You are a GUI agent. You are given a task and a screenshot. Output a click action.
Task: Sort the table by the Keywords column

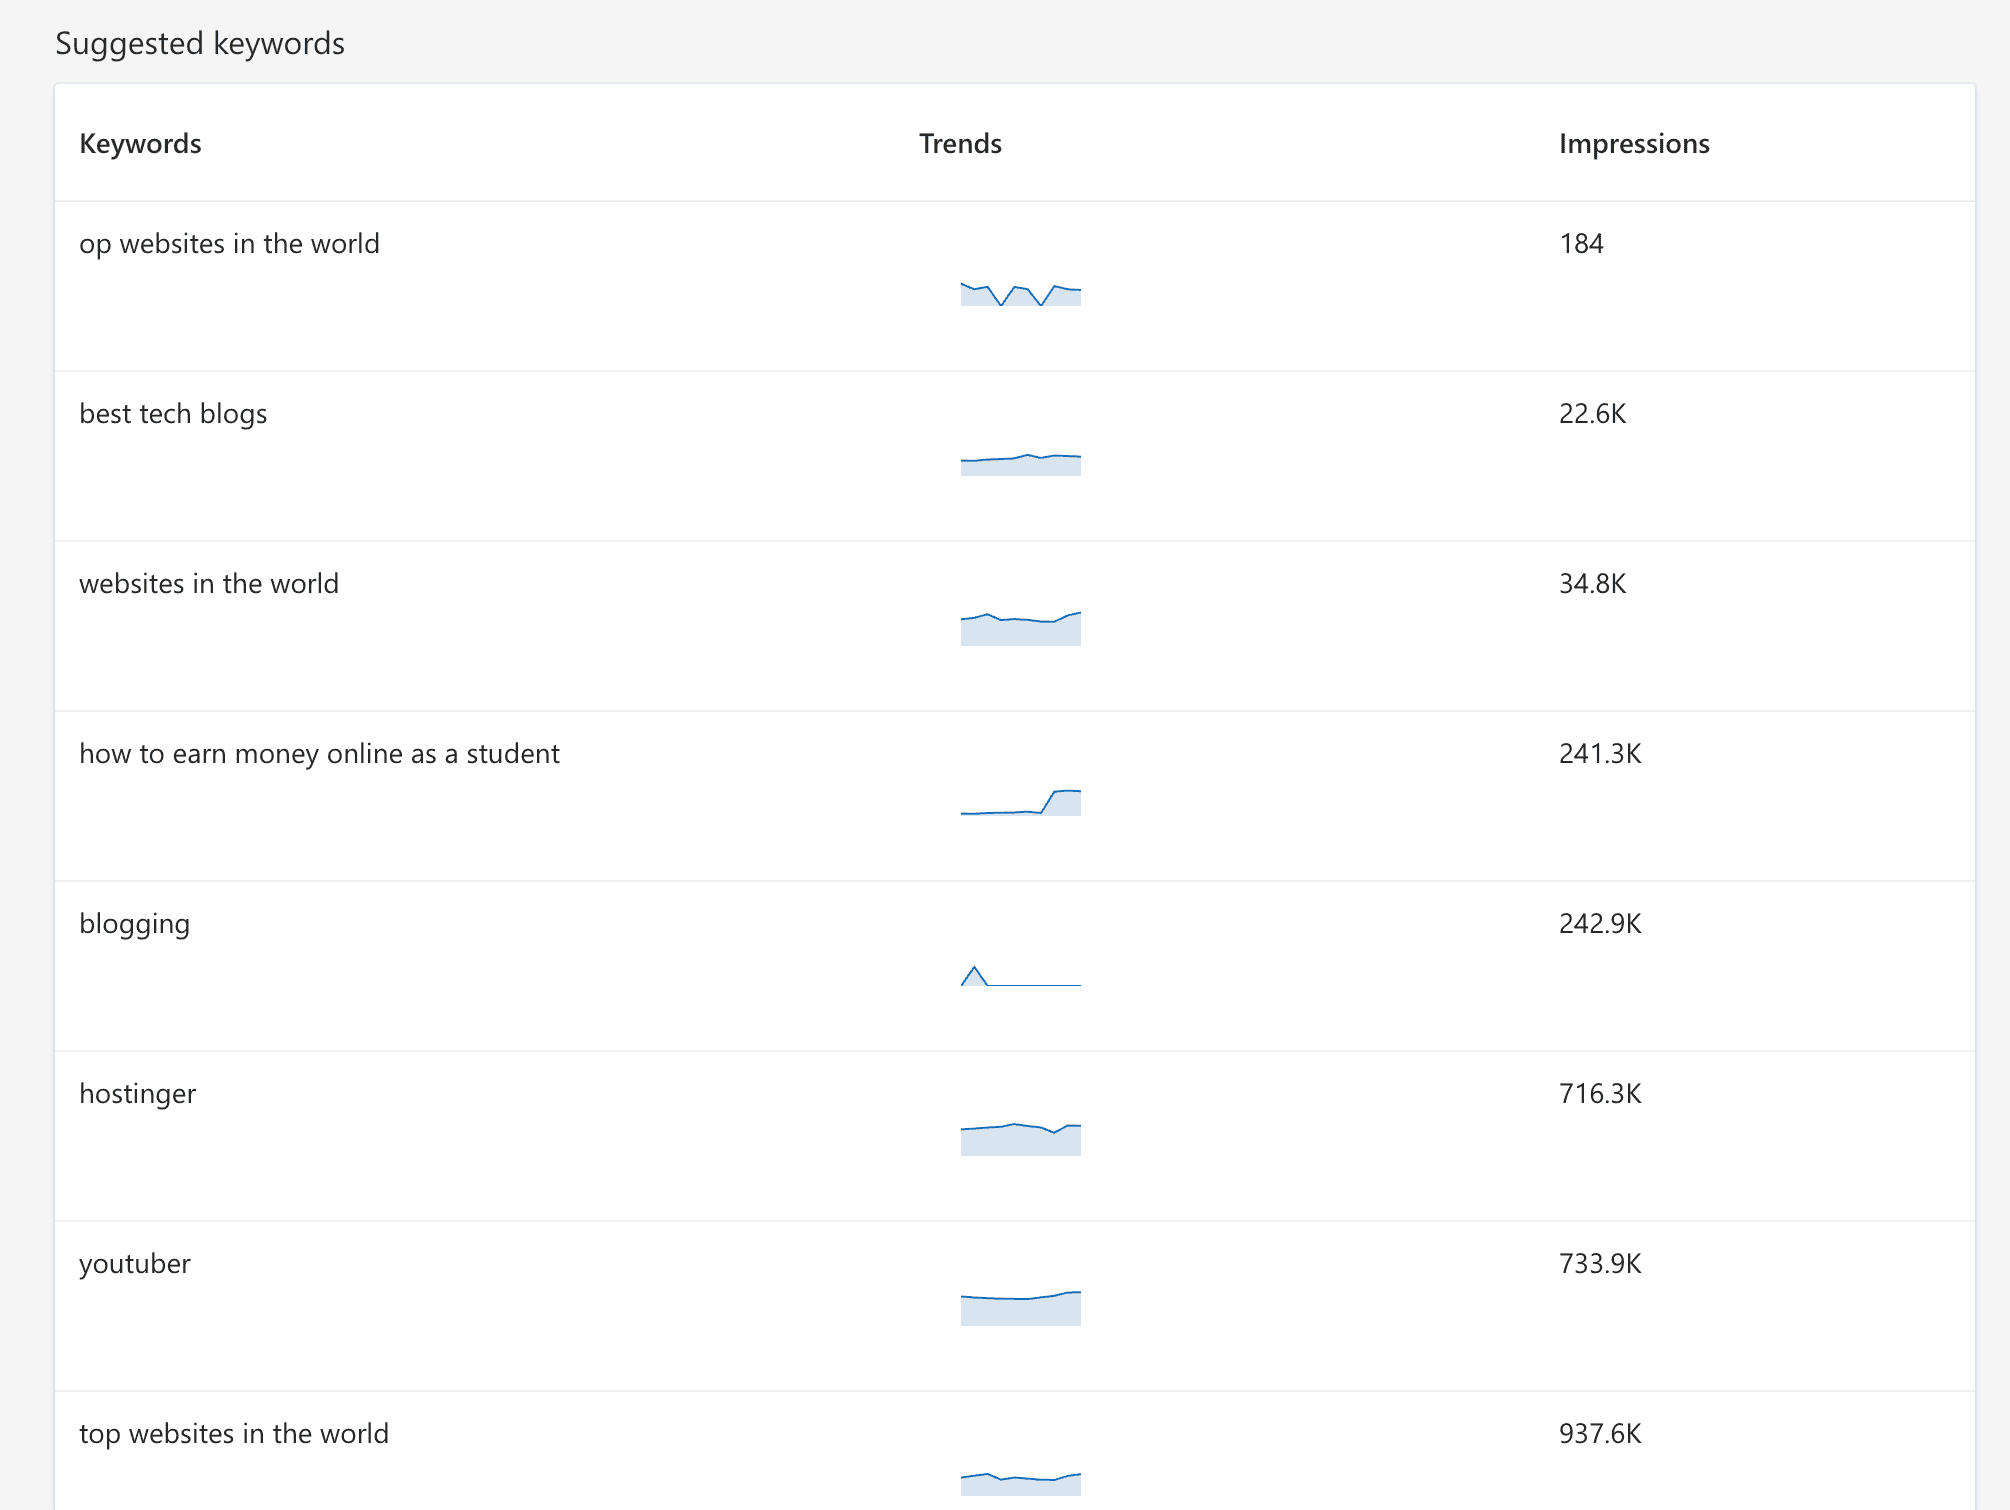coord(140,143)
